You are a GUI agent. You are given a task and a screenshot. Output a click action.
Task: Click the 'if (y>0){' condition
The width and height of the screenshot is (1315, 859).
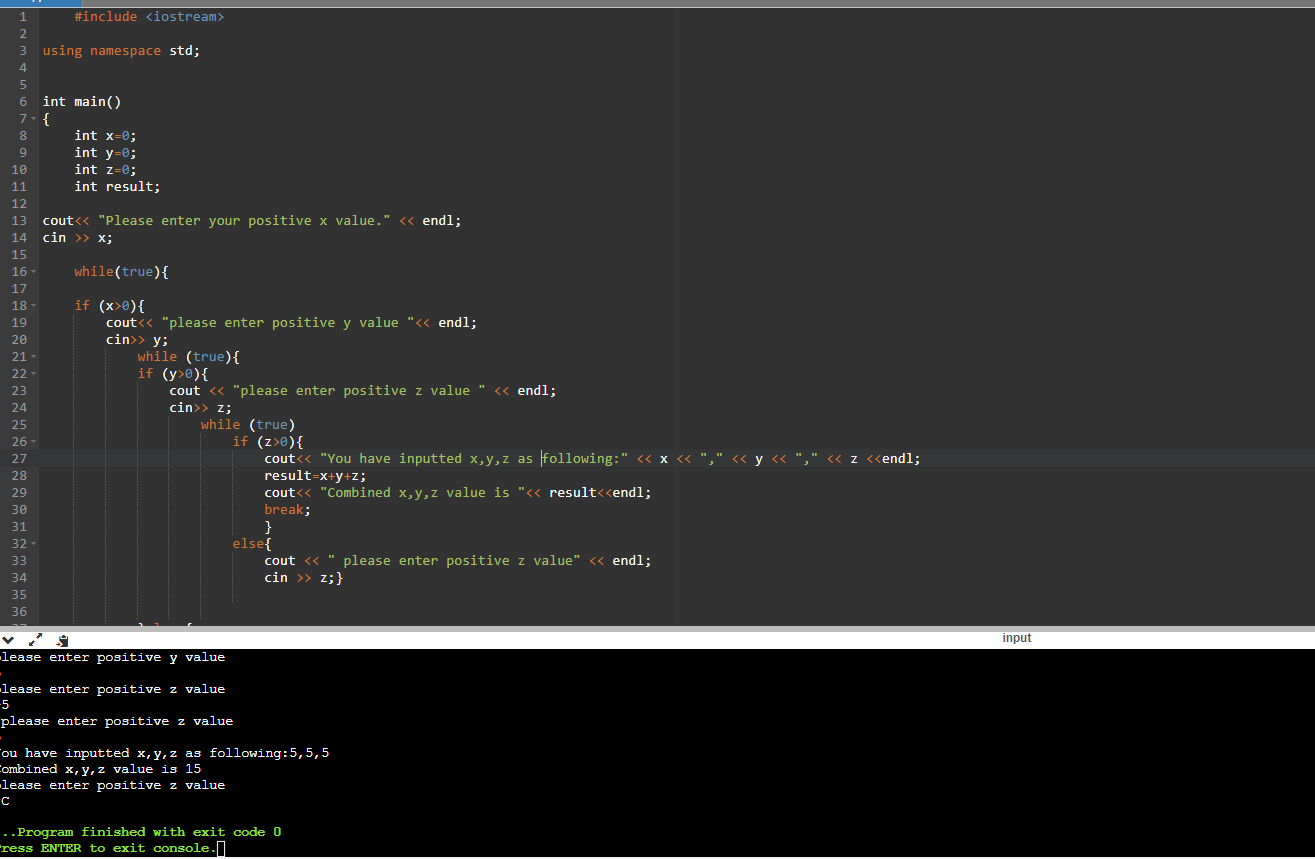pyautogui.click(x=173, y=374)
